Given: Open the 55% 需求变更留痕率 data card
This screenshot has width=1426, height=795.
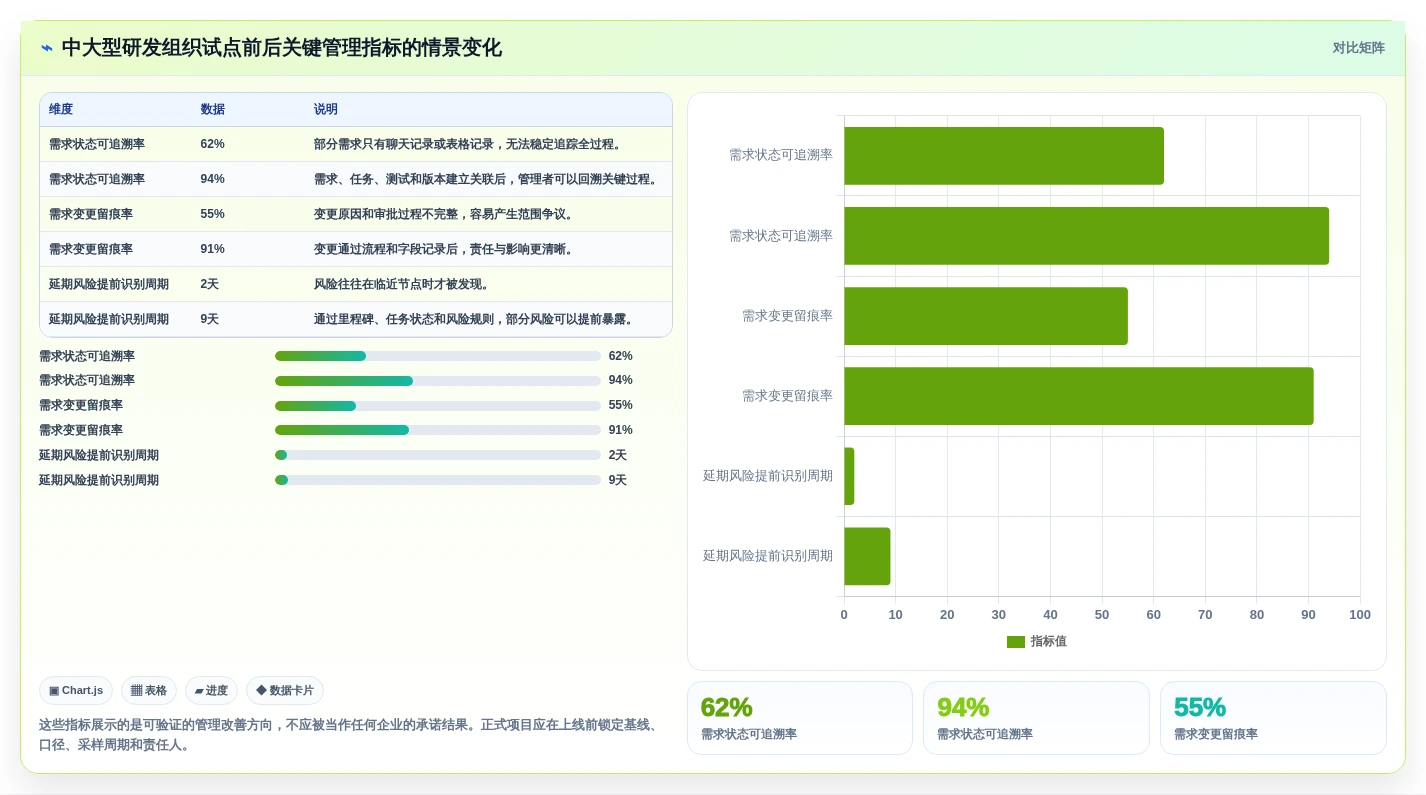Looking at the screenshot, I should pos(1273,718).
